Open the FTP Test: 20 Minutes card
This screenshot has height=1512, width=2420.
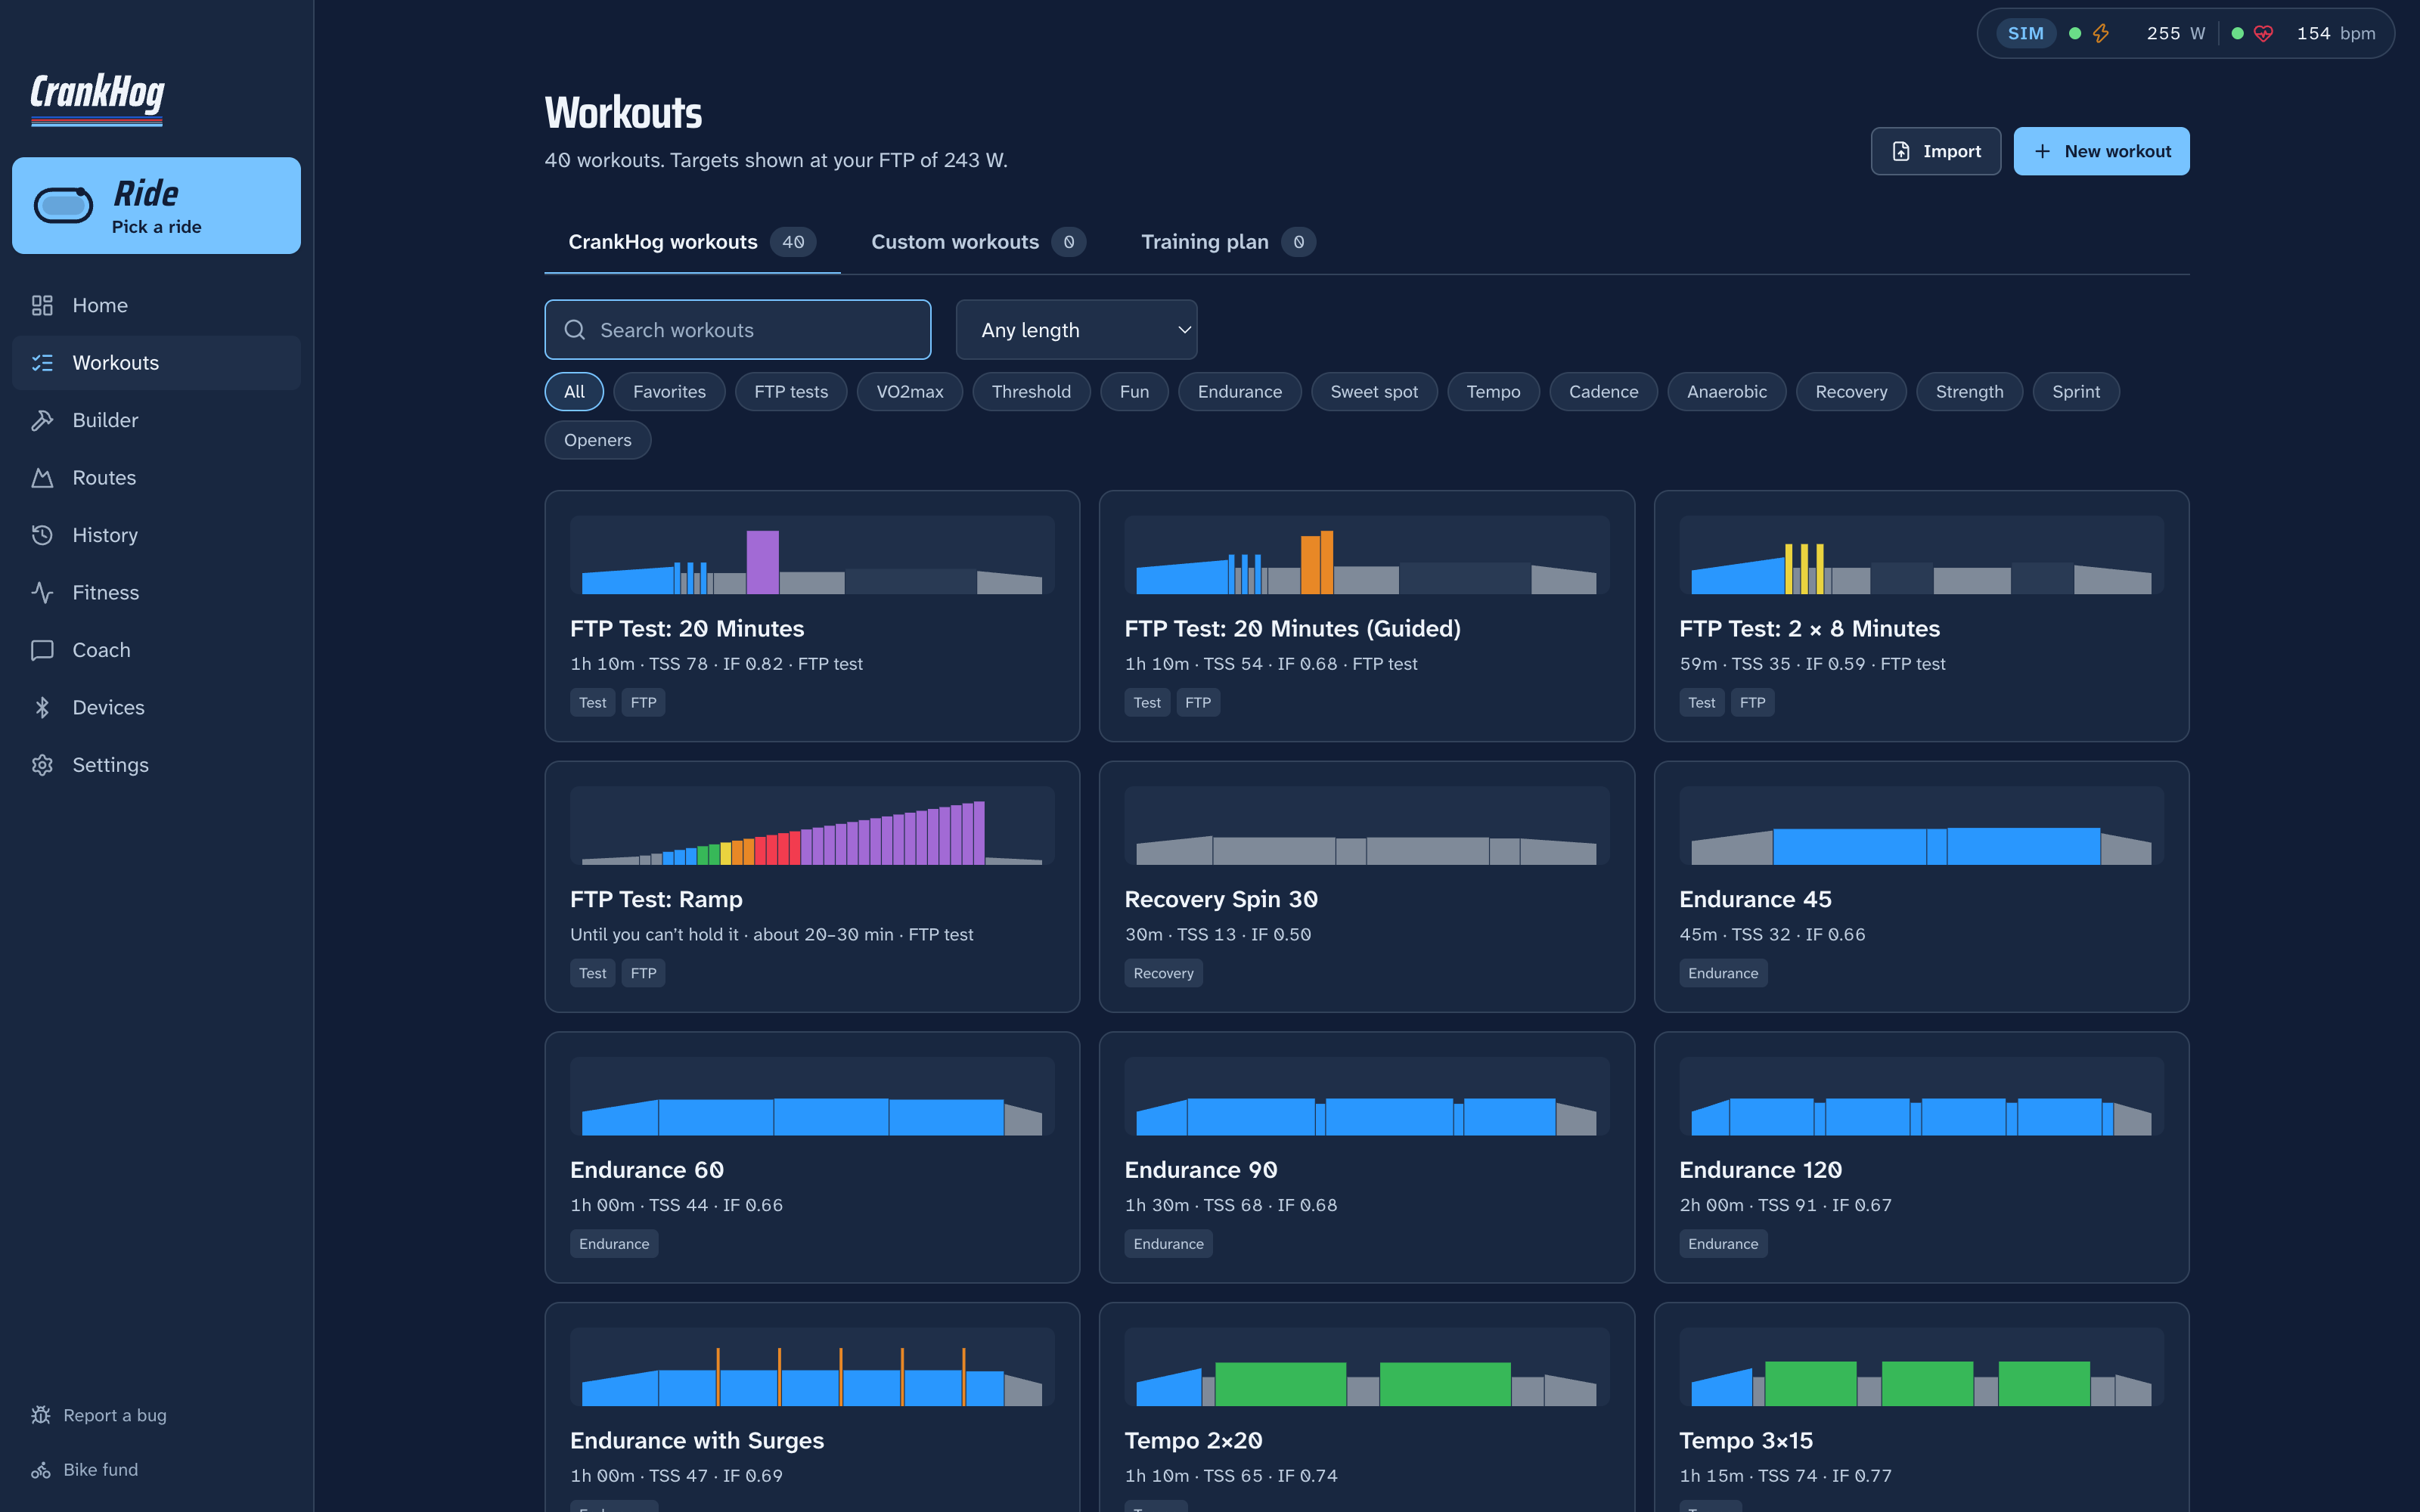click(x=812, y=616)
